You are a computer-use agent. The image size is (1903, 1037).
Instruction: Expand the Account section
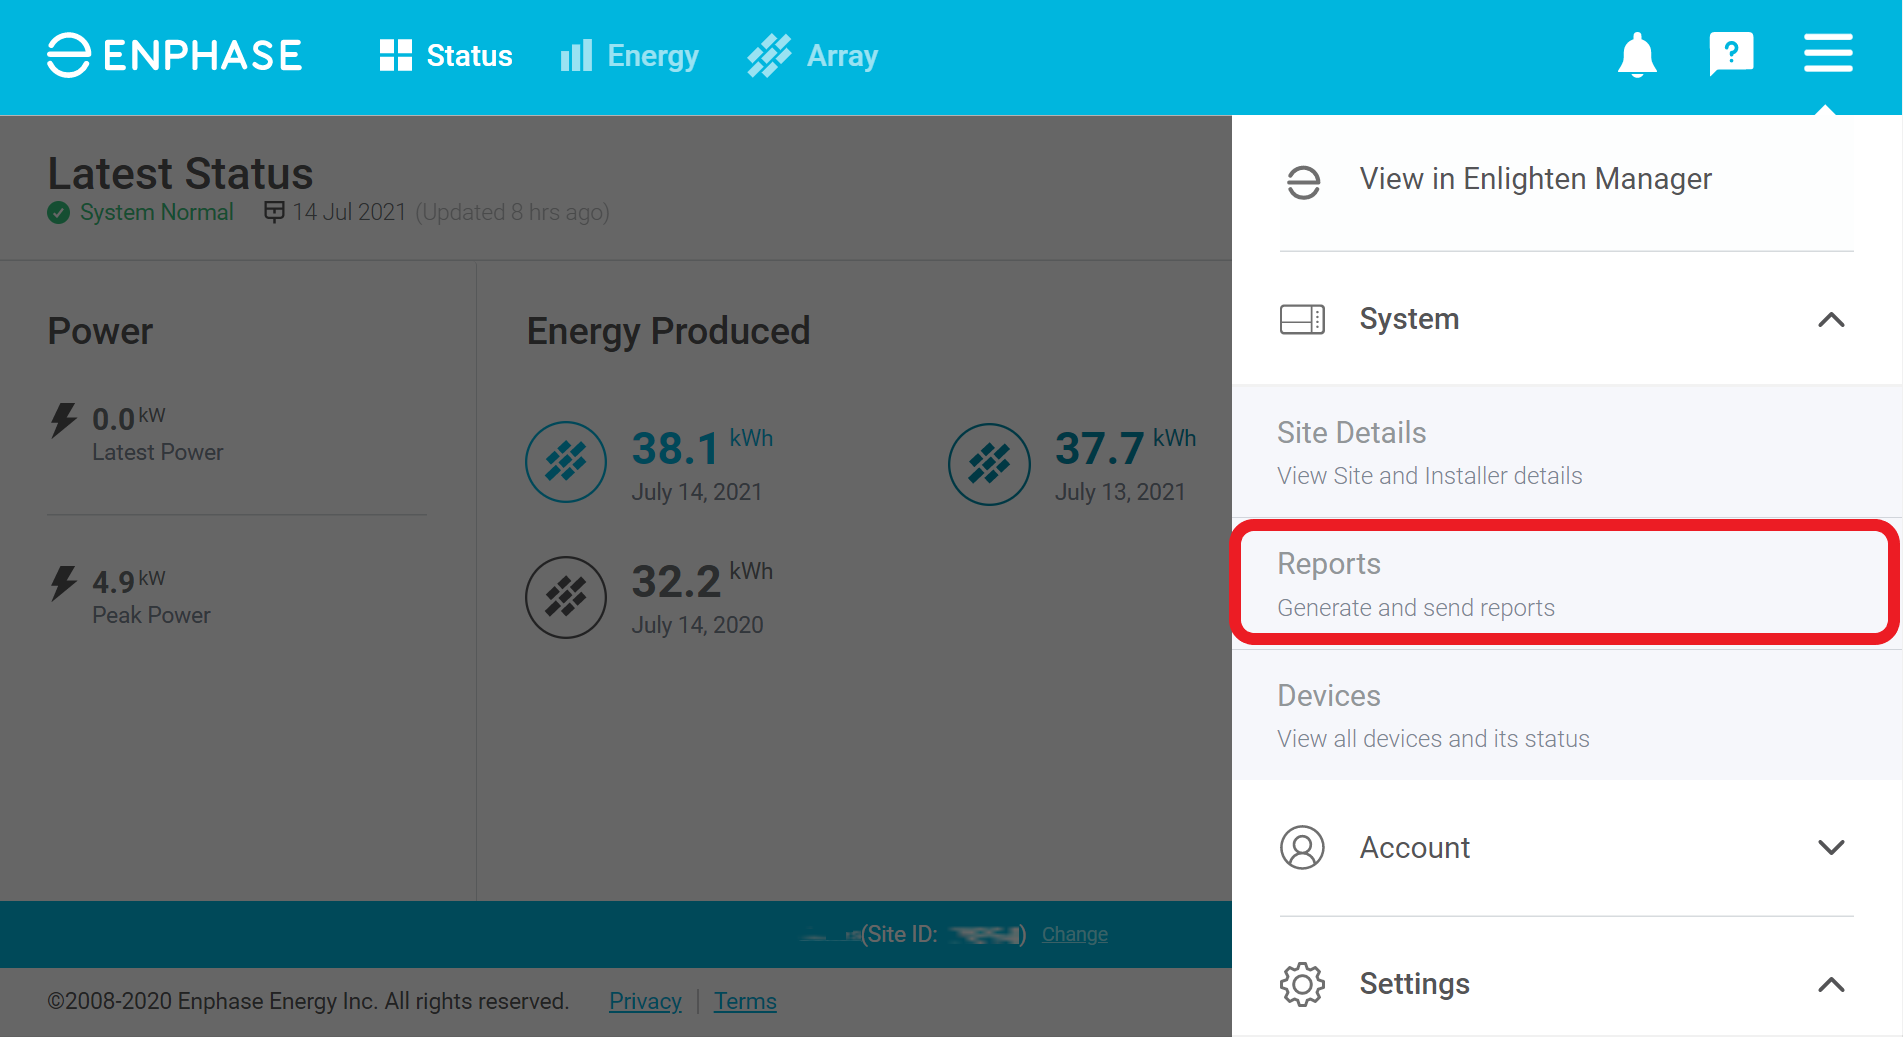click(1832, 847)
